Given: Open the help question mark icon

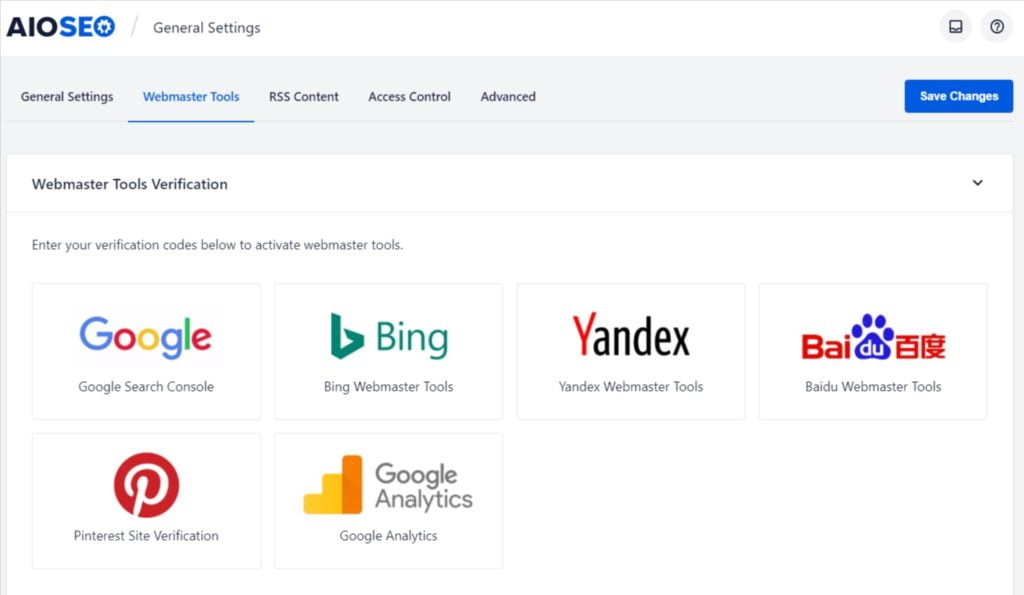Looking at the screenshot, I should 996,27.
